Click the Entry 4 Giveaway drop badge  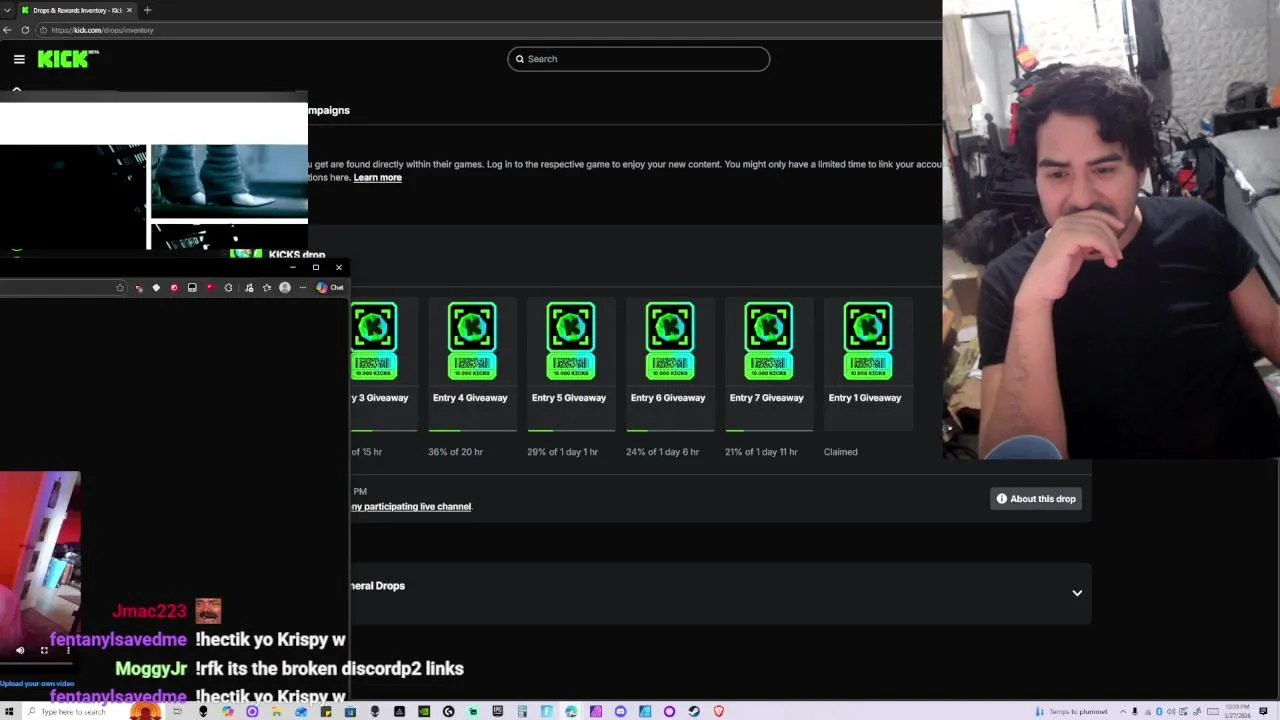click(471, 341)
